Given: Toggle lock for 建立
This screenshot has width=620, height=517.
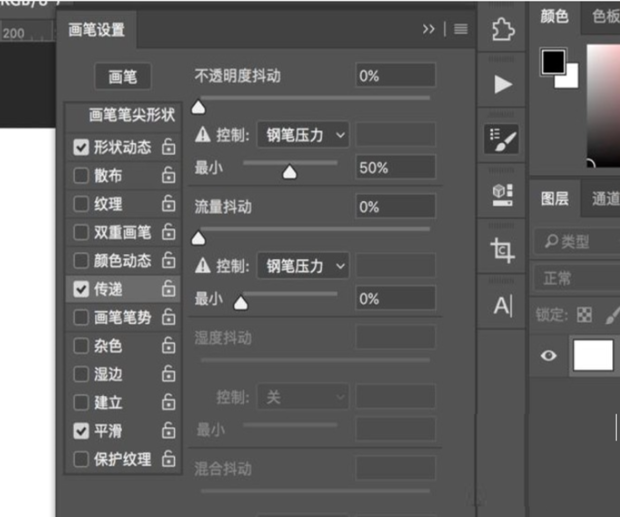Looking at the screenshot, I should pyautogui.click(x=168, y=402).
